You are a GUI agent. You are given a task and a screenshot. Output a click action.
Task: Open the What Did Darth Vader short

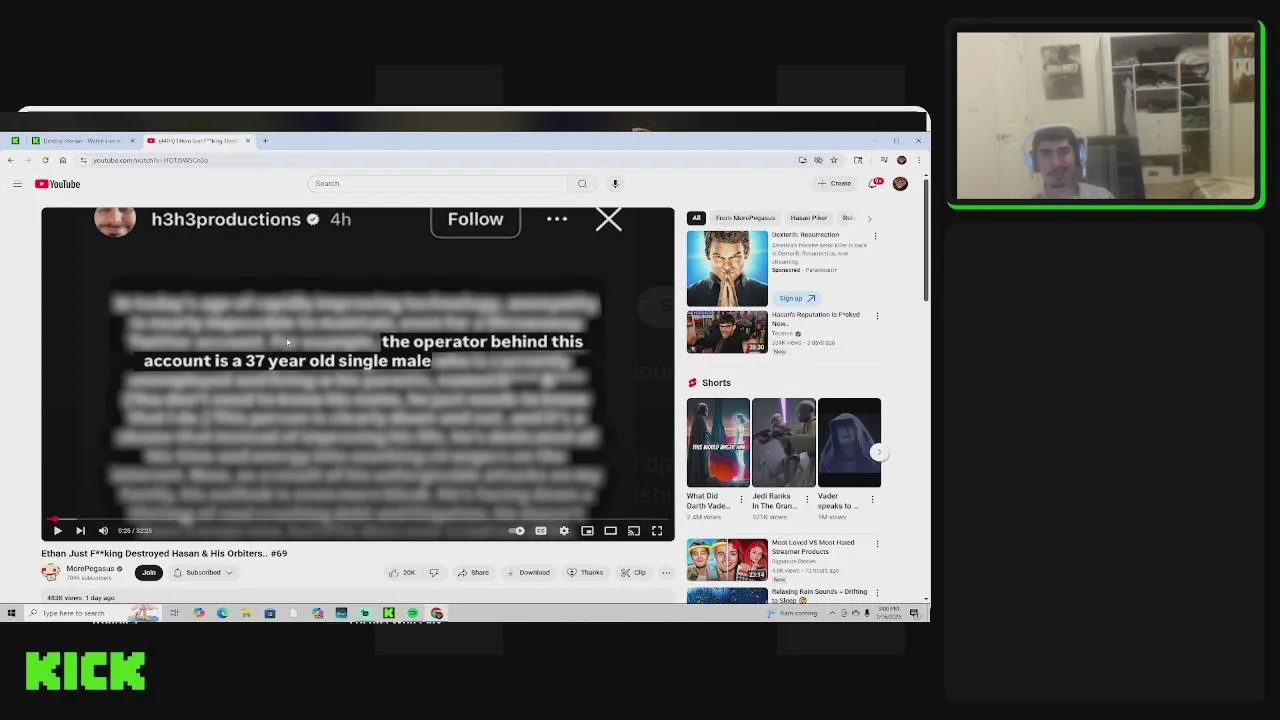[717, 442]
